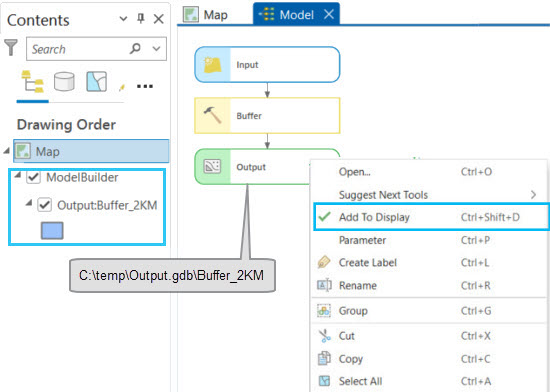Click the filter funnel icon in Contents
Screen dimensions: 550x392
[11, 48]
